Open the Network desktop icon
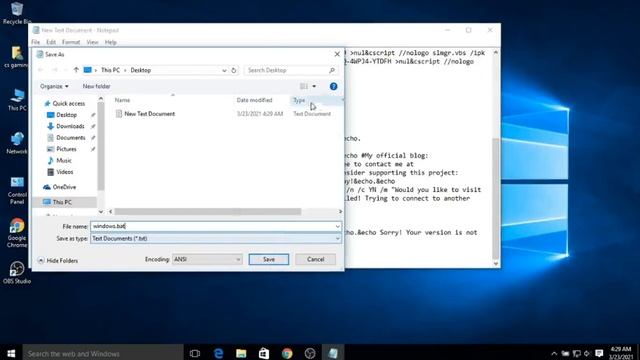The image size is (640, 360). pyautogui.click(x=17, y=143)
